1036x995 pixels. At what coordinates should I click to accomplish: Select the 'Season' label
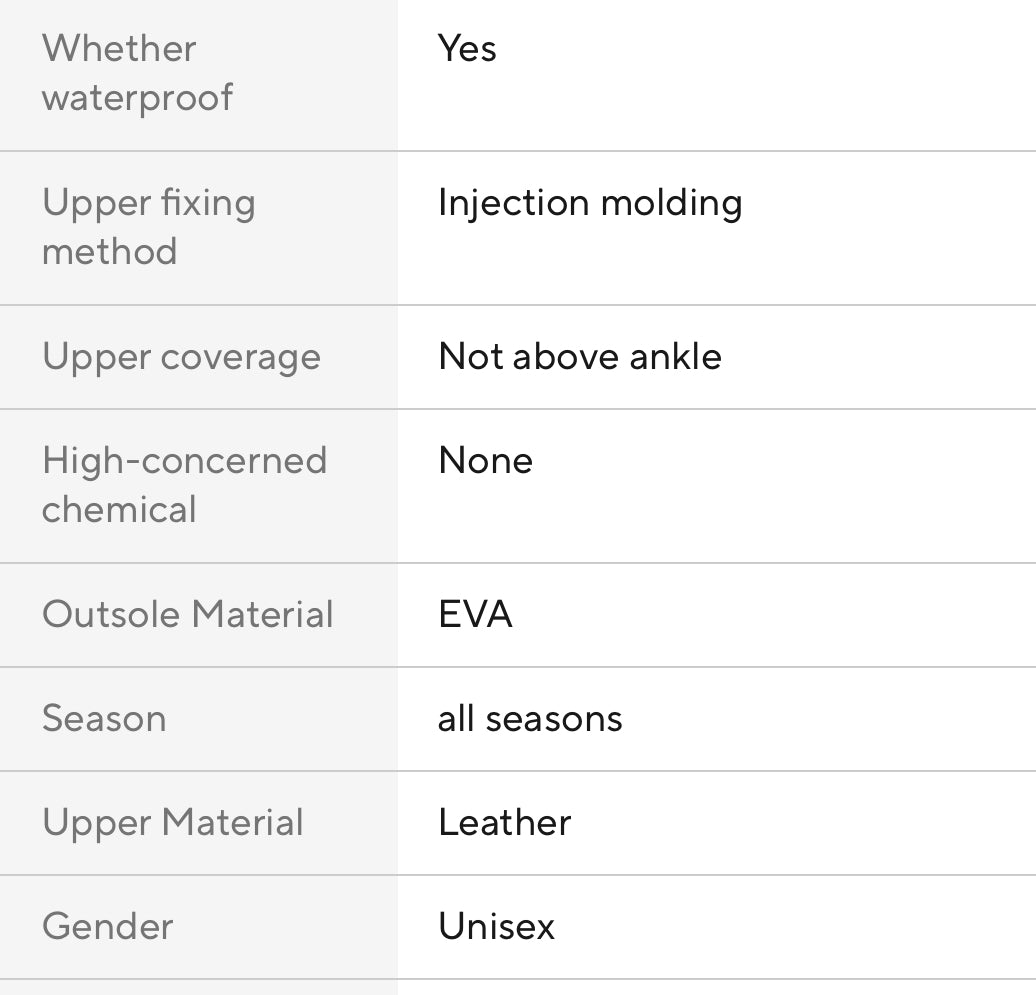pos(104,718)
